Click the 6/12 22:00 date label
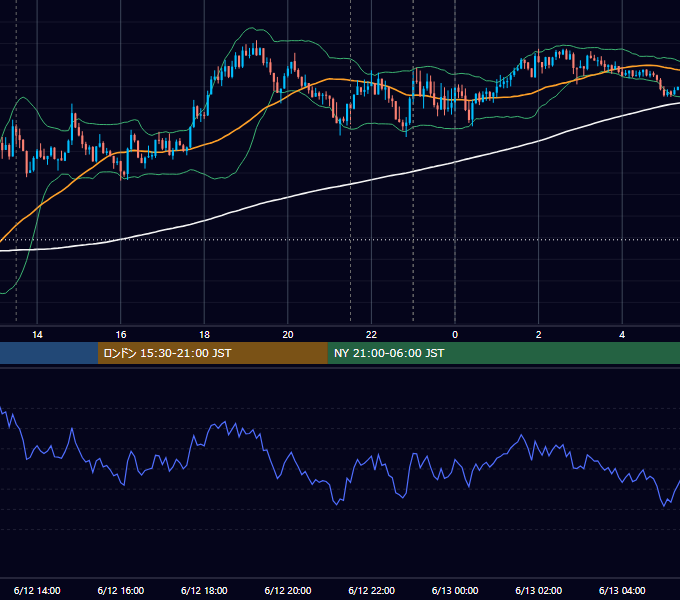The image size is (680, 600). (372, 590)
